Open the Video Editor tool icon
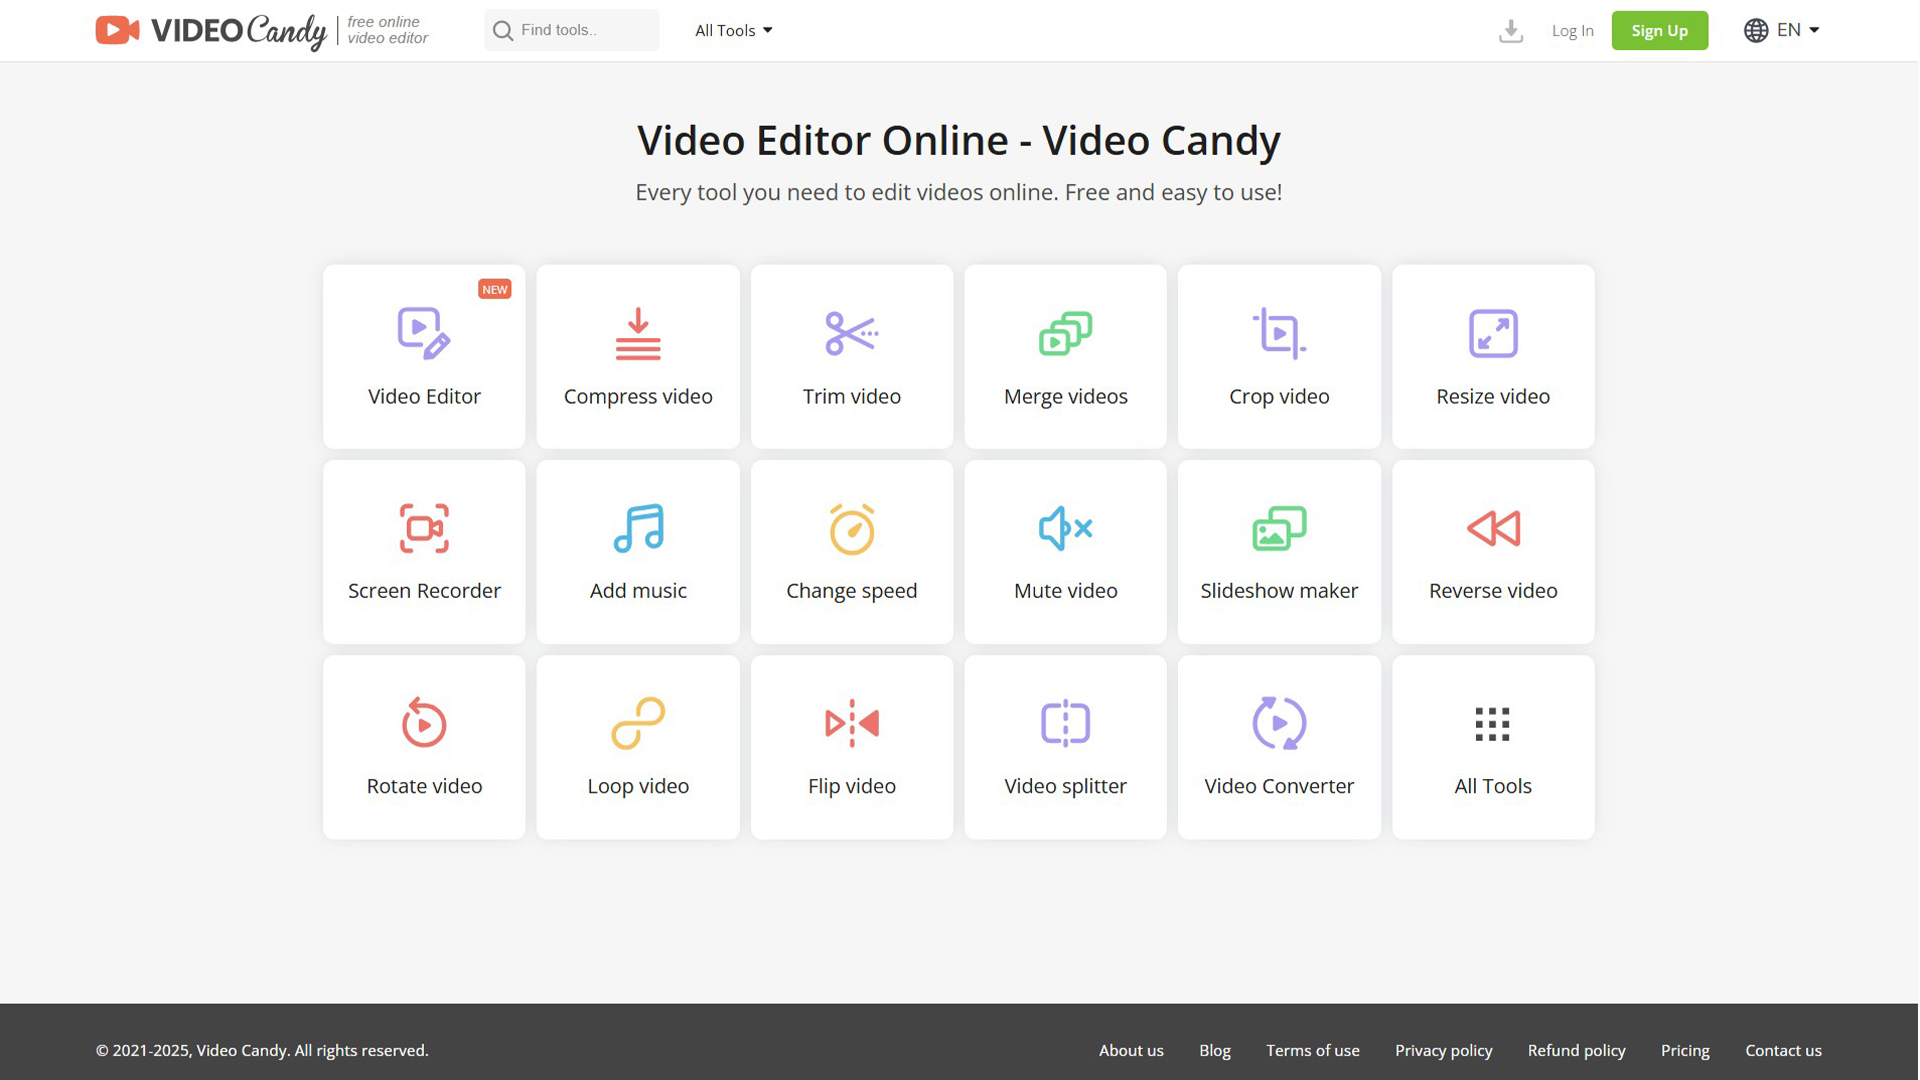Viewport: 1920px width, 1080px height. [x=424, y=333]
